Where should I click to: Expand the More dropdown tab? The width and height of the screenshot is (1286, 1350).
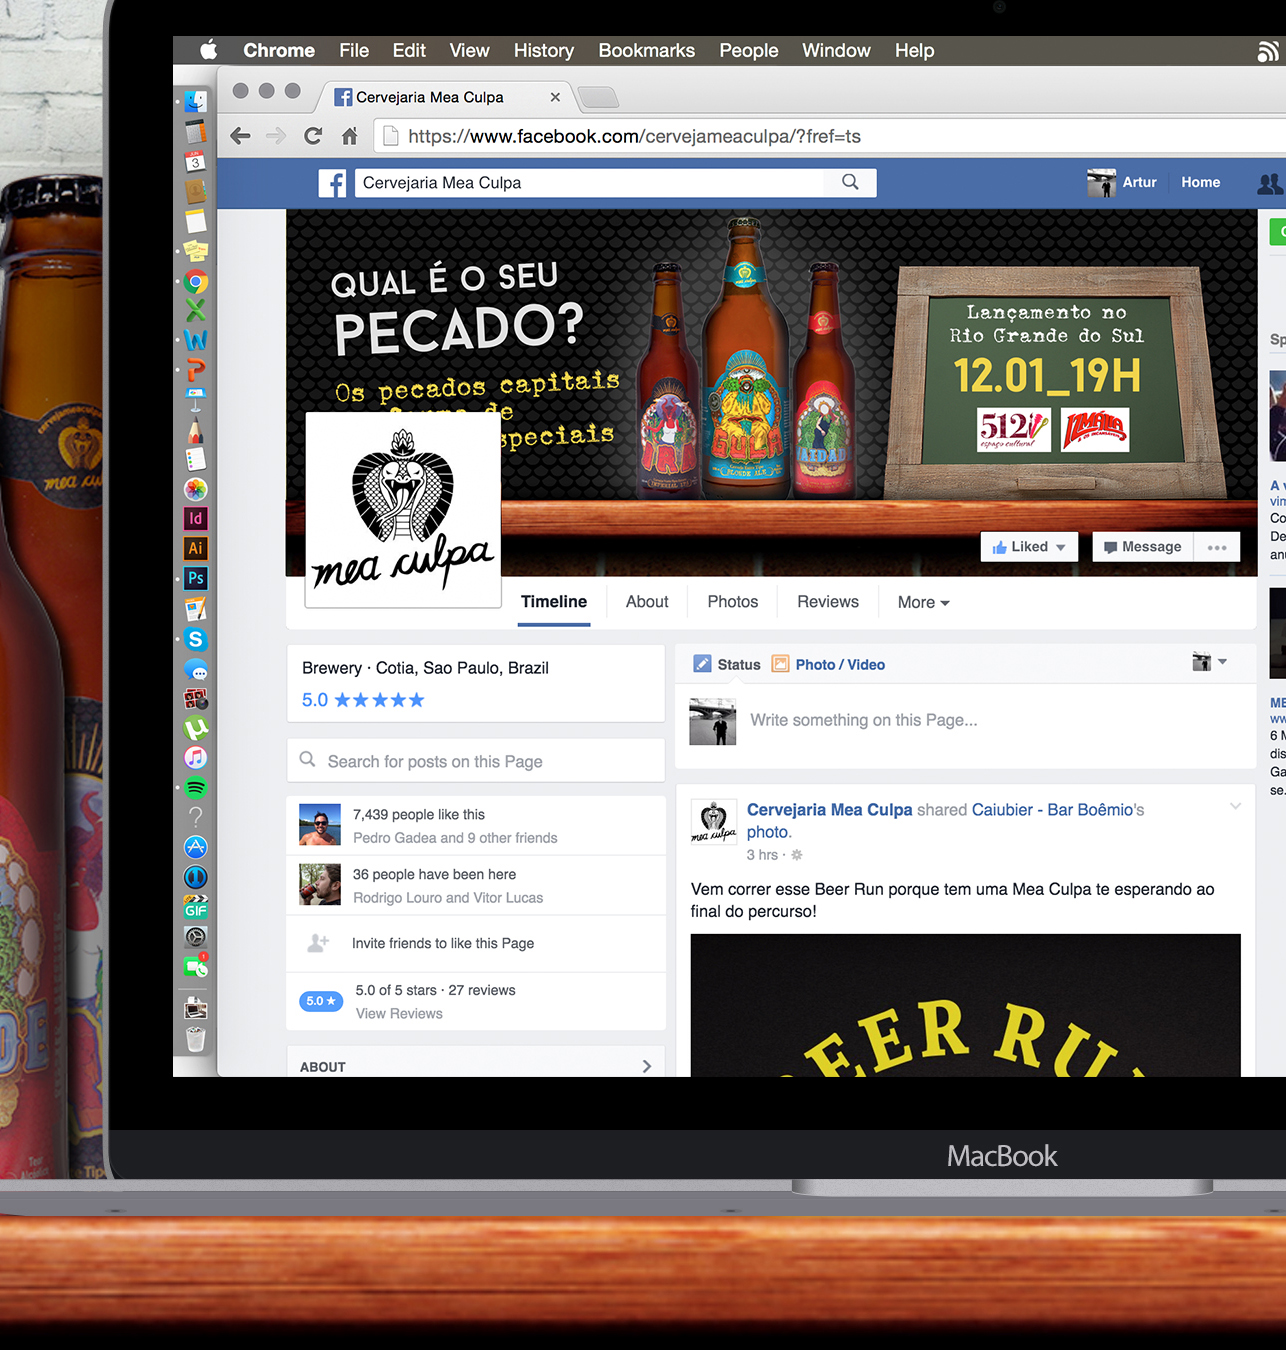(923, 602)
